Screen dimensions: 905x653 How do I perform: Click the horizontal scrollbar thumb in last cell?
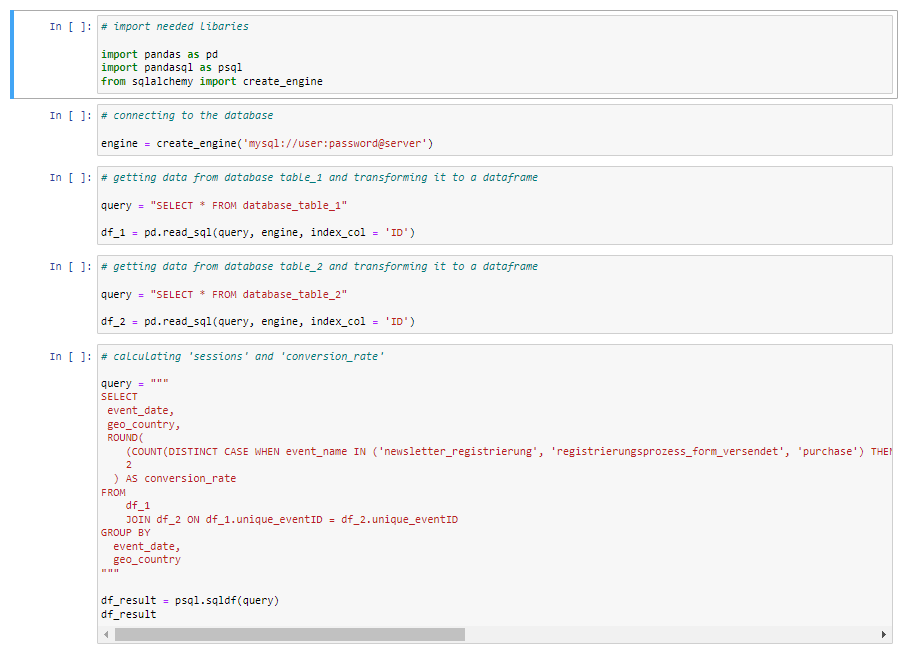point(290,635)
